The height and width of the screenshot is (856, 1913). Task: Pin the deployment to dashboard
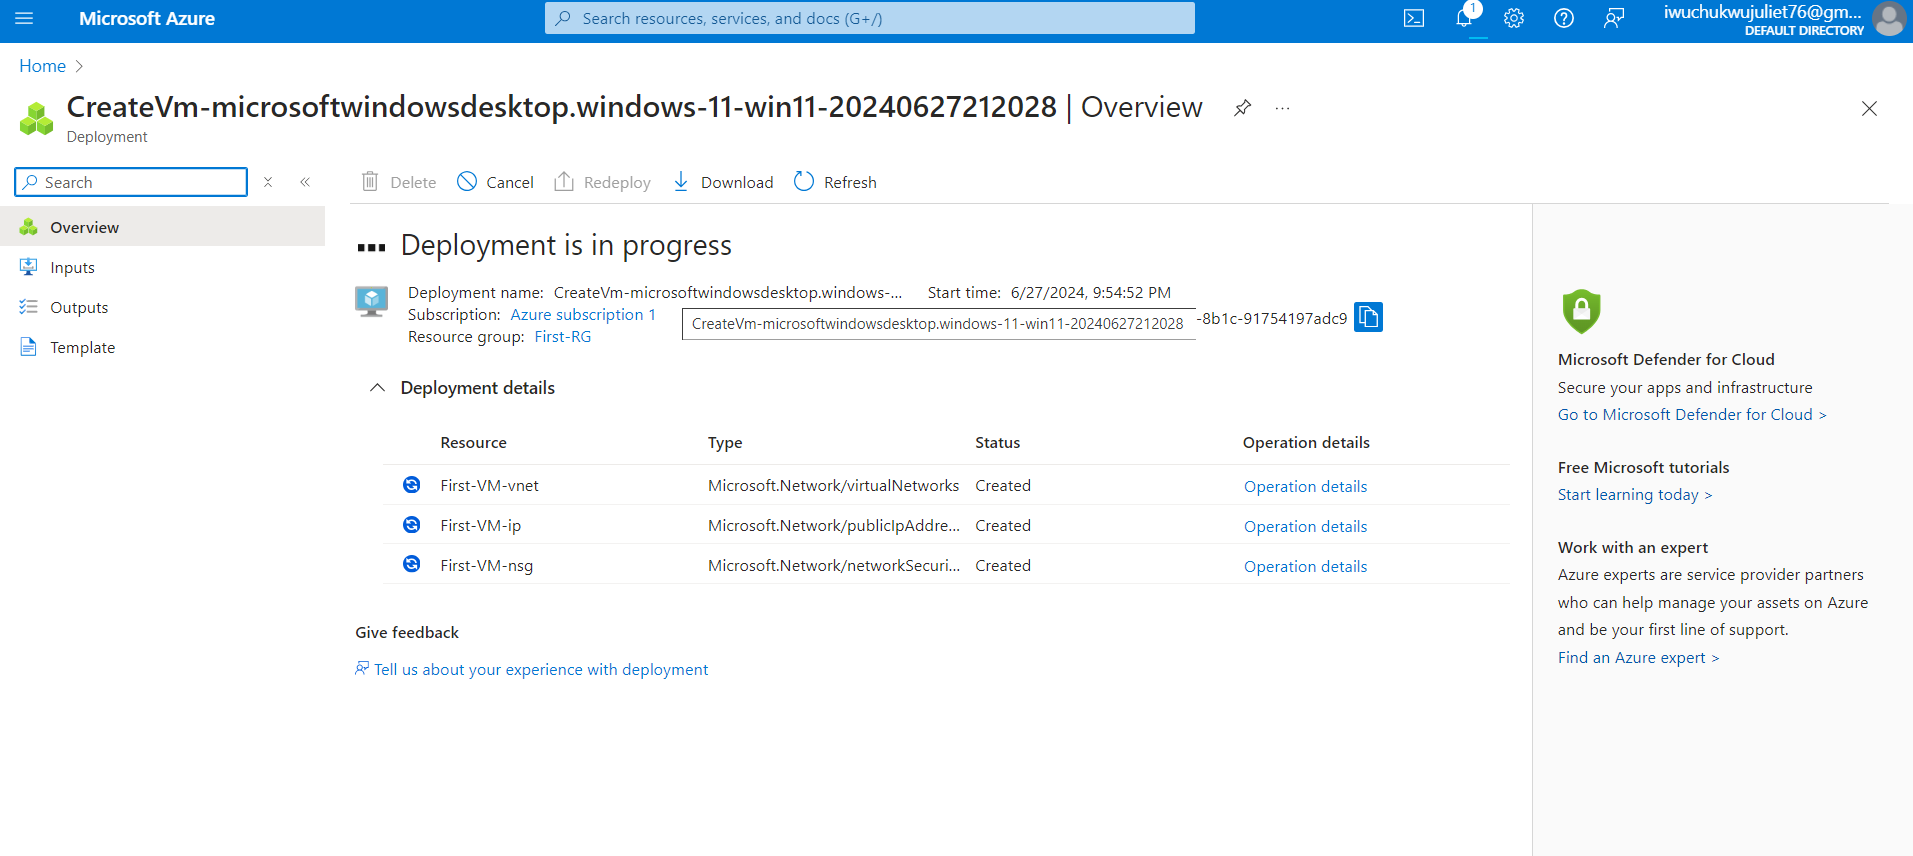(x=1242, y=108)
